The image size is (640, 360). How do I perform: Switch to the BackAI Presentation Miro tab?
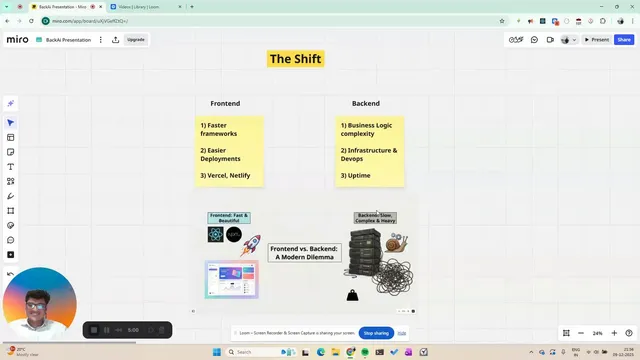point(67,7)
